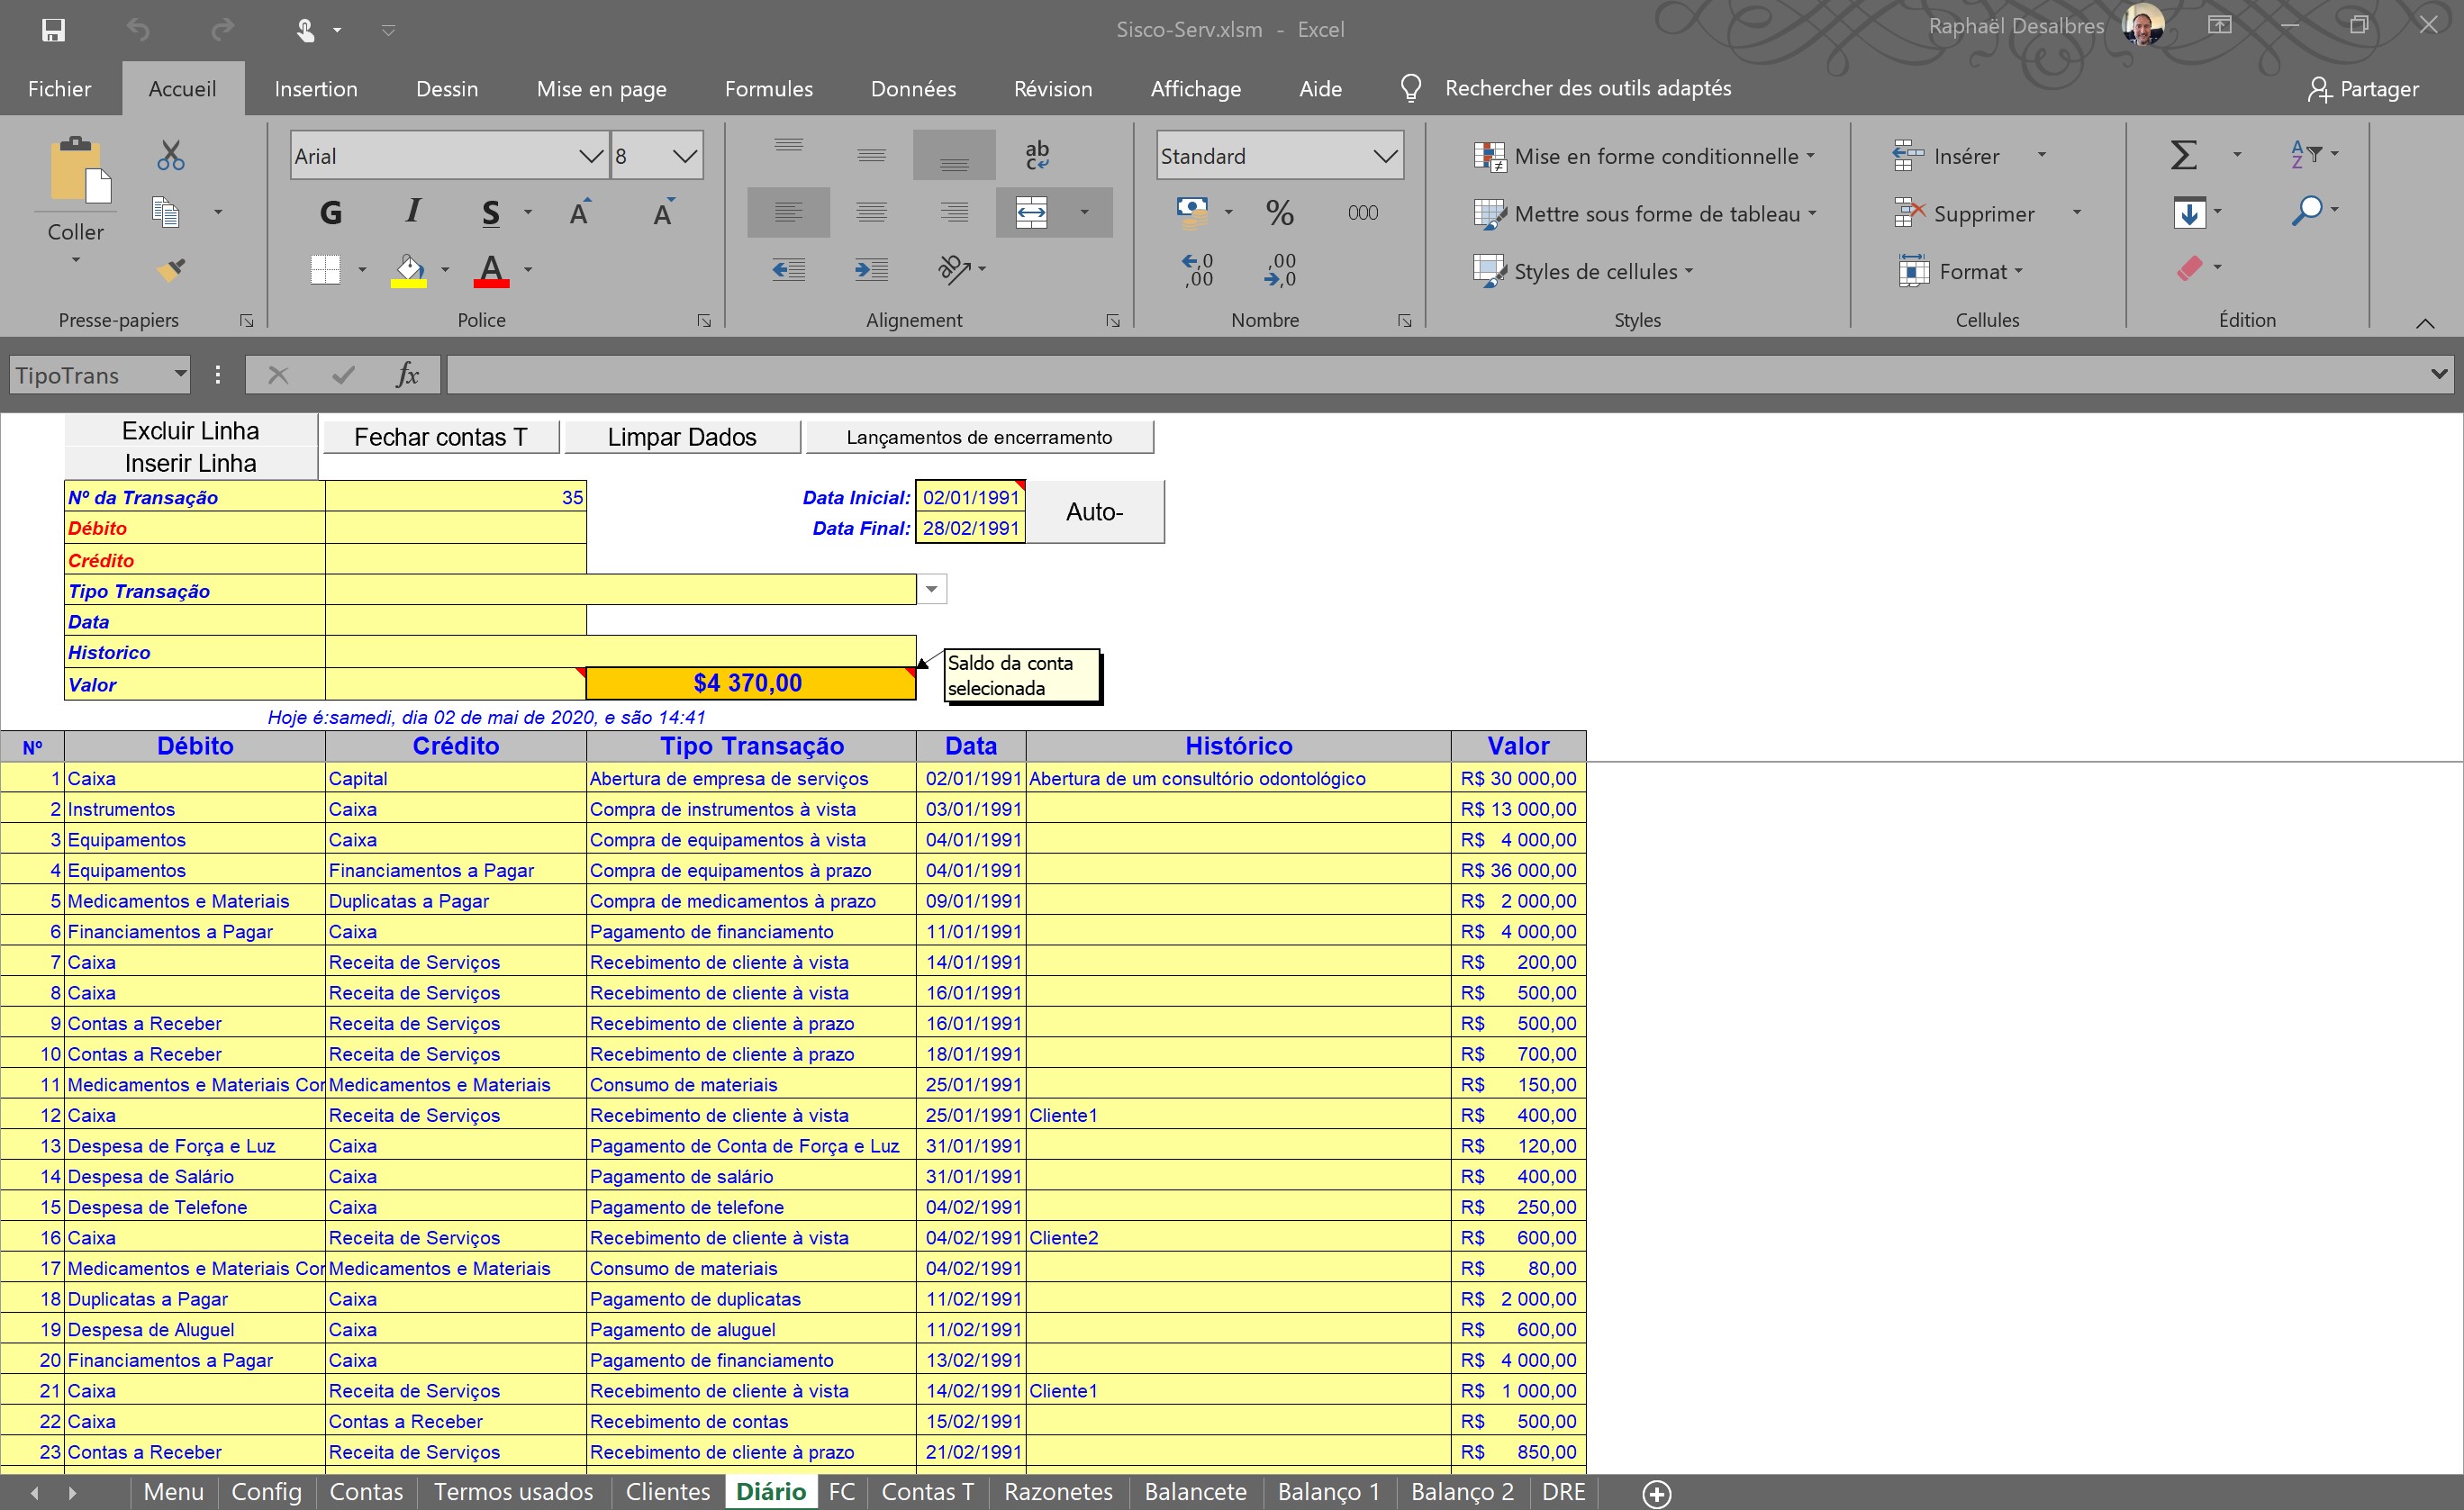This screenshot has width=2464, height=1510.
Task: Apply the yellow fill color bucket
Action: tap(408, 271)
